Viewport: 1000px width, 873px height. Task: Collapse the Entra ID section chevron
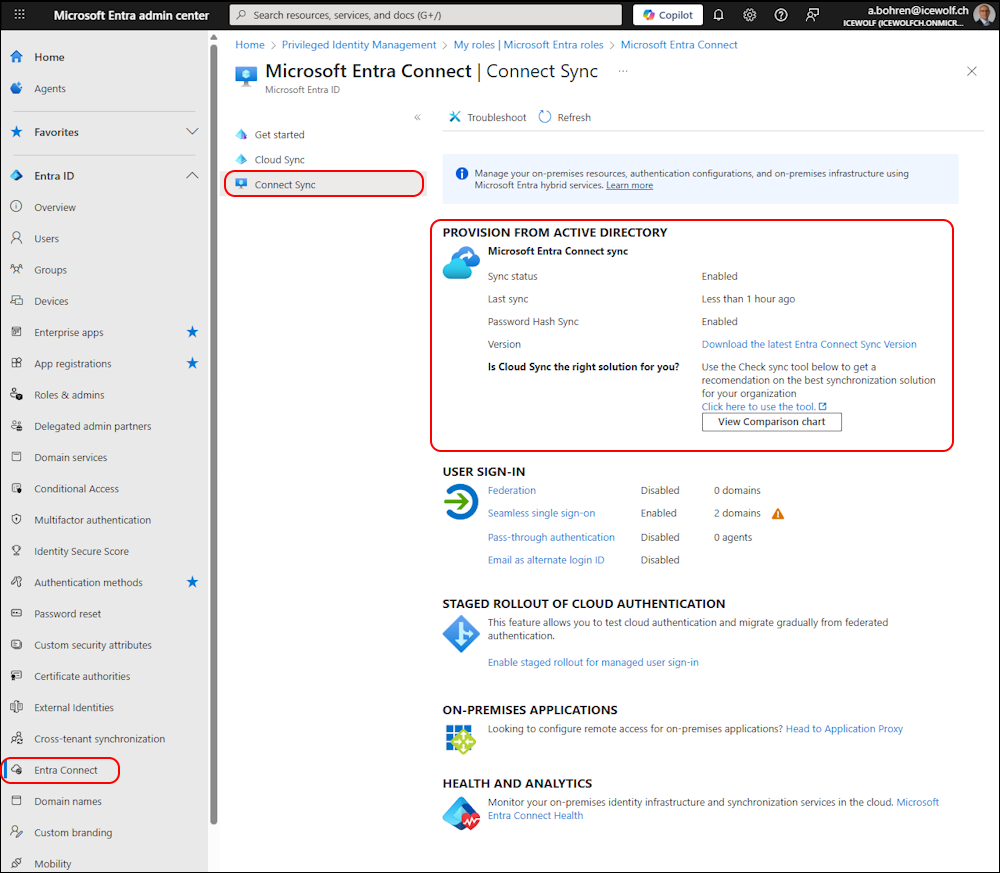tap(192, 175)
